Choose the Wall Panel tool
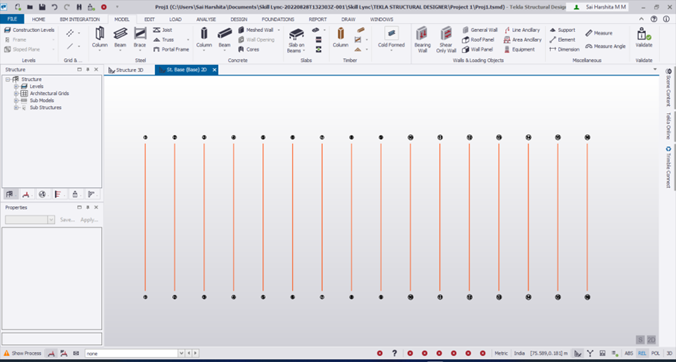Screen dimensions: 676x362 click(x=477, y=49)
